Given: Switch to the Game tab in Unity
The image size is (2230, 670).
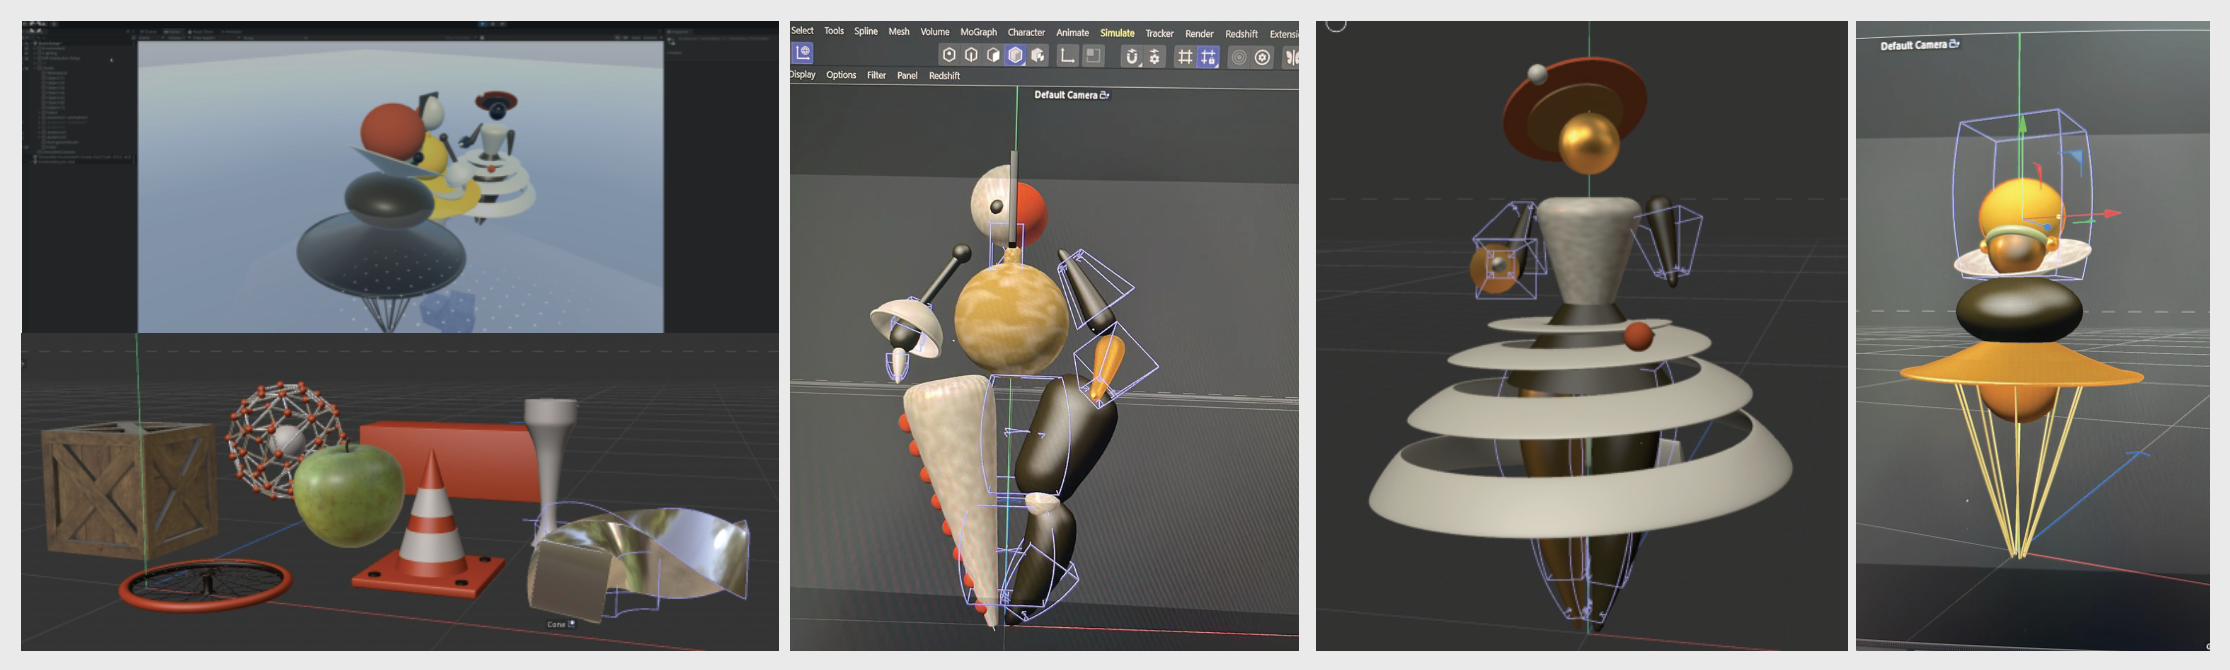Looking at the screenshot, I should tap(174, 32).
